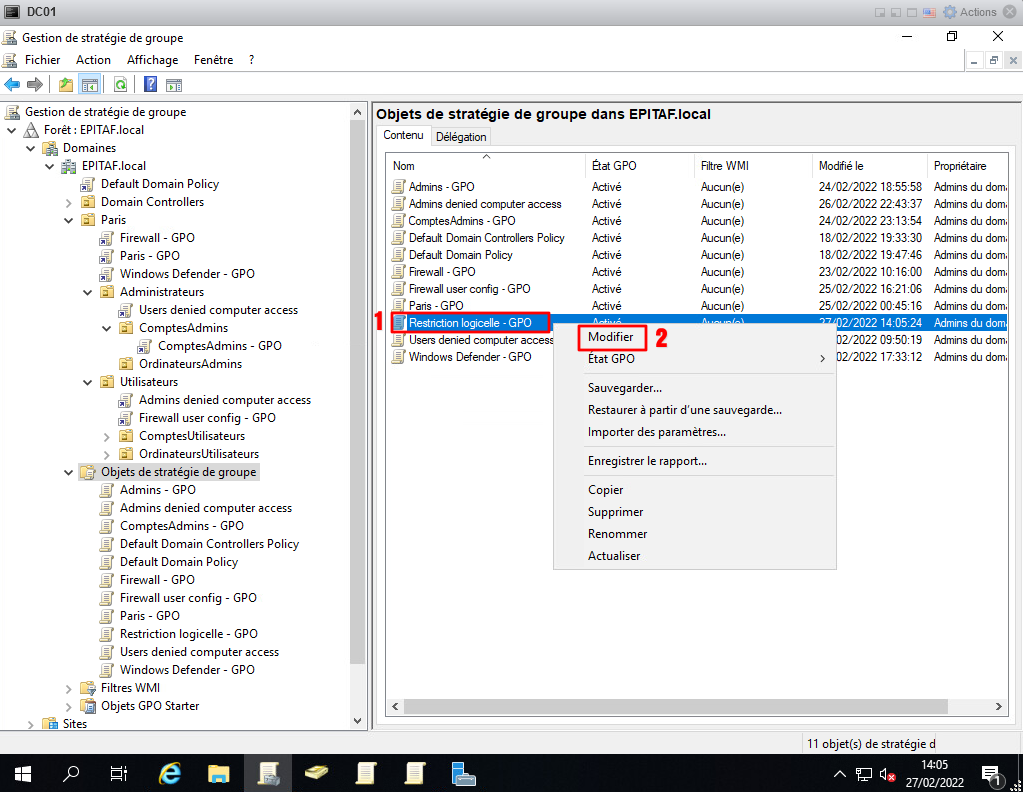Toggle the console tree pane icon

point(89,85)
